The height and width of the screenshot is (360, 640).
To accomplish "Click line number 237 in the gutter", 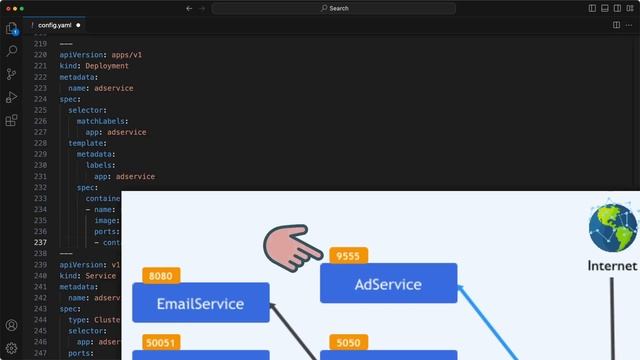I will point(40,242).
